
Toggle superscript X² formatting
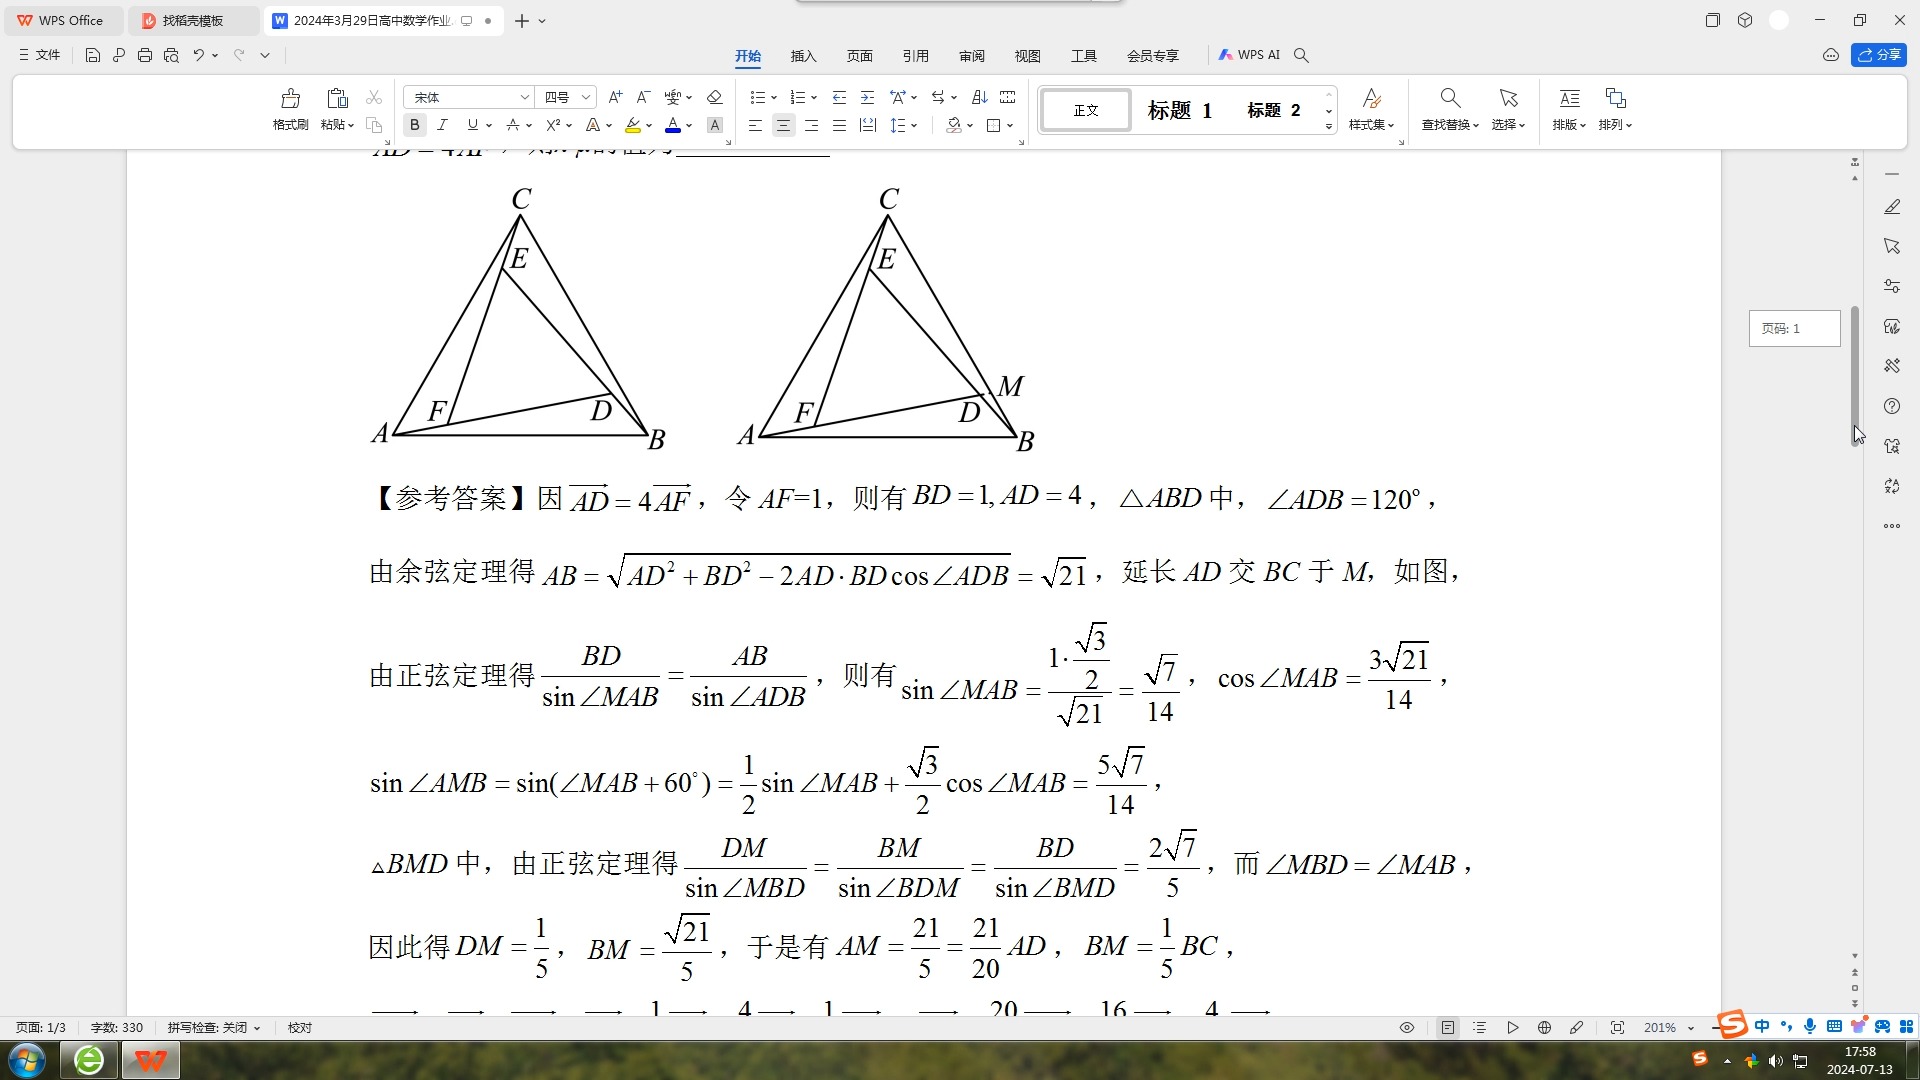553,125
